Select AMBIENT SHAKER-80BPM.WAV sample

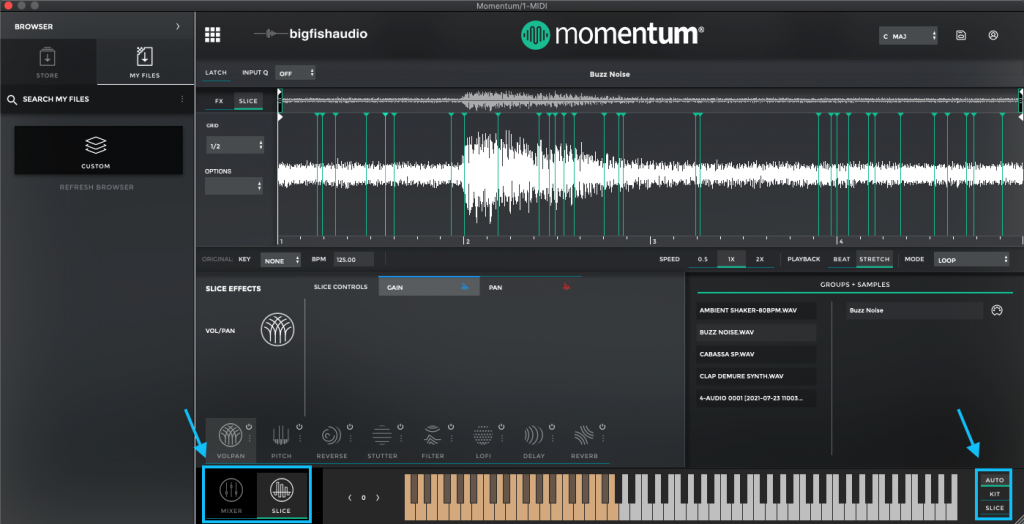click(756, 311)
